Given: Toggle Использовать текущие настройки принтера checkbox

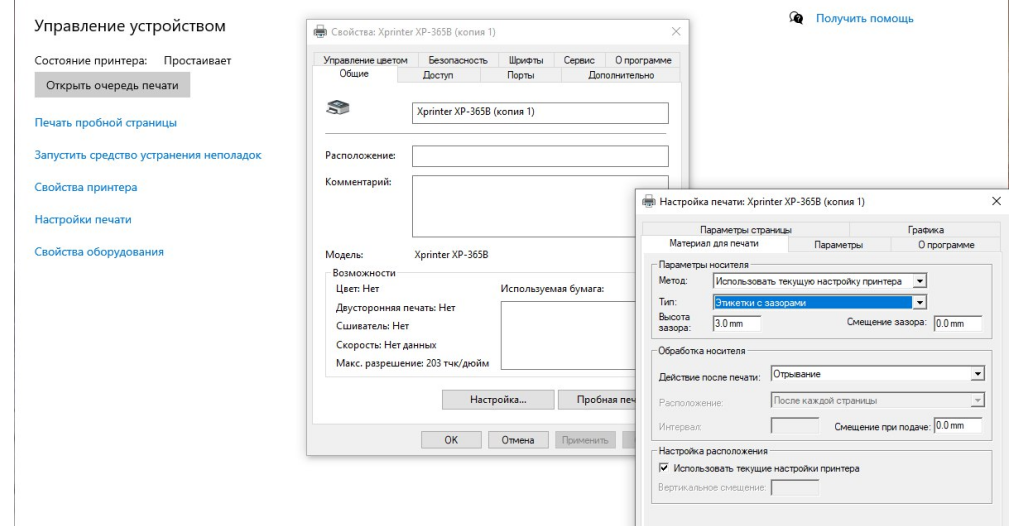Looking at the screenshot, I should point(663,468).
